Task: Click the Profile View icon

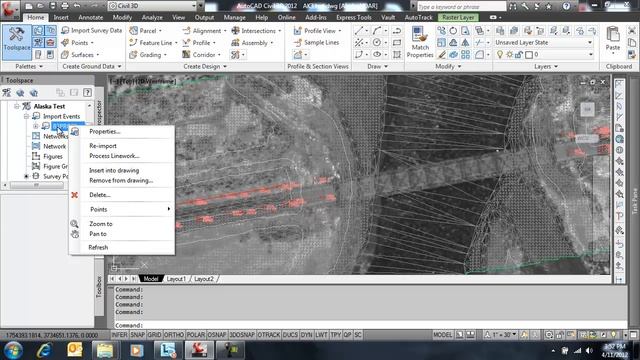Action: click(x=298, y=31)
